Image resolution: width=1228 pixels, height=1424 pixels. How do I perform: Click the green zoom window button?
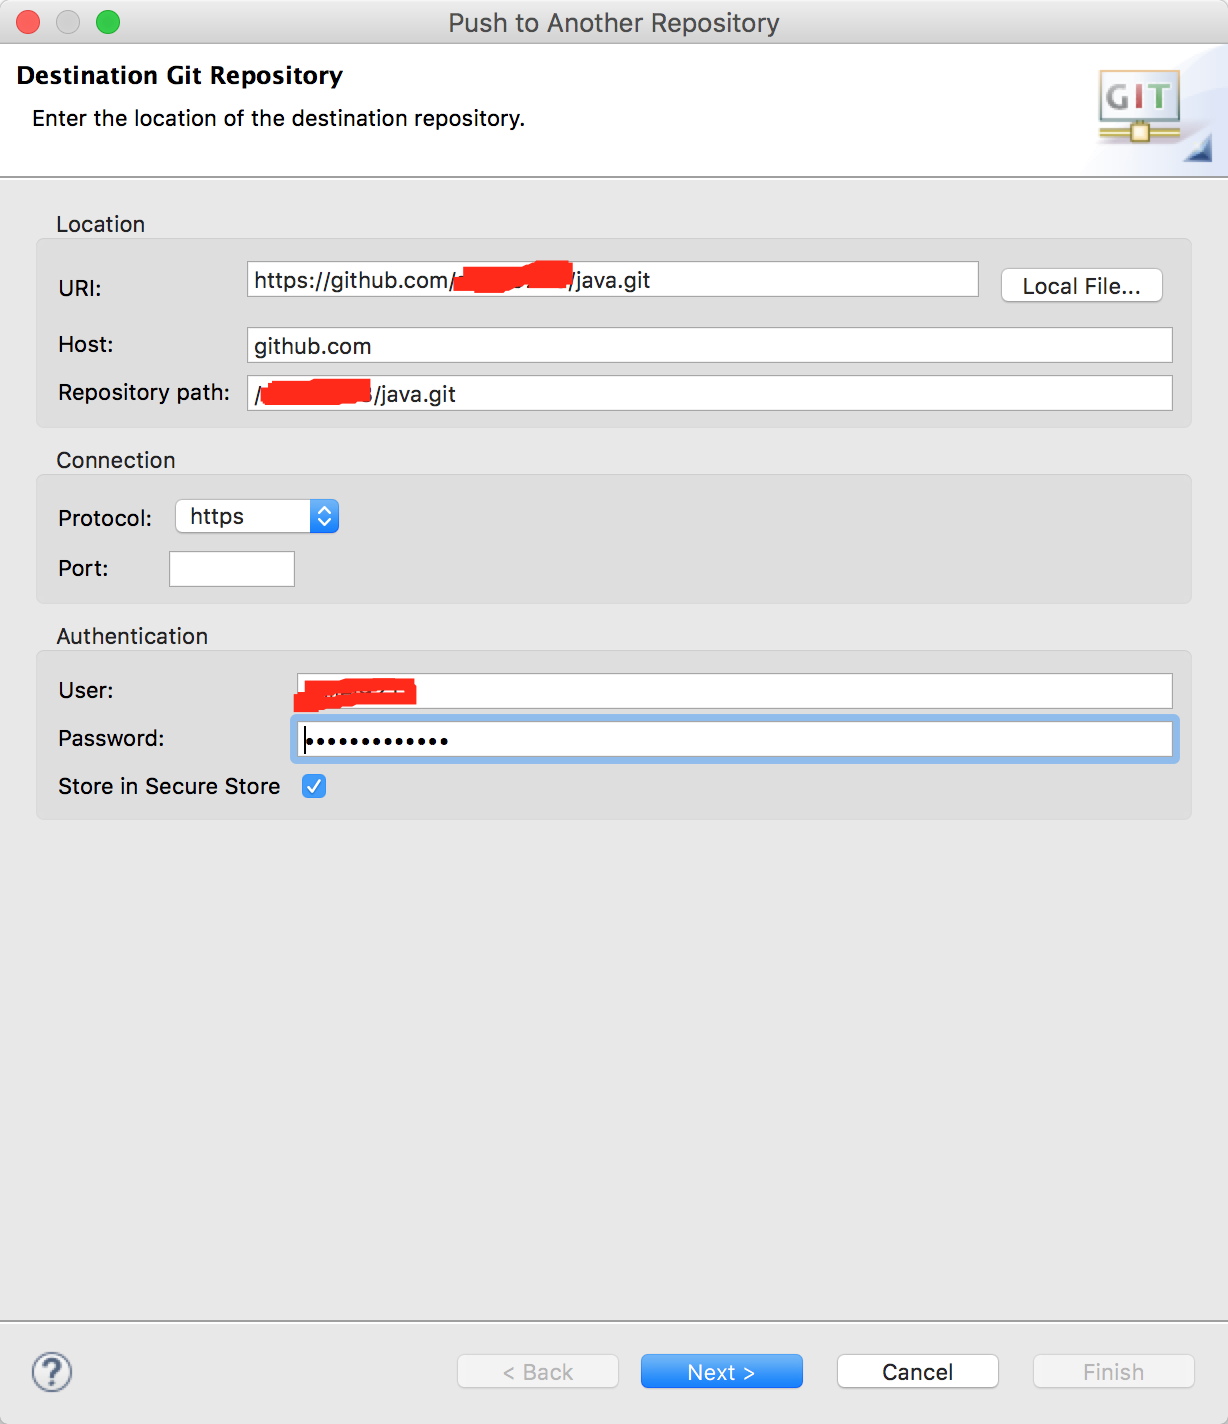coord(108,22)
